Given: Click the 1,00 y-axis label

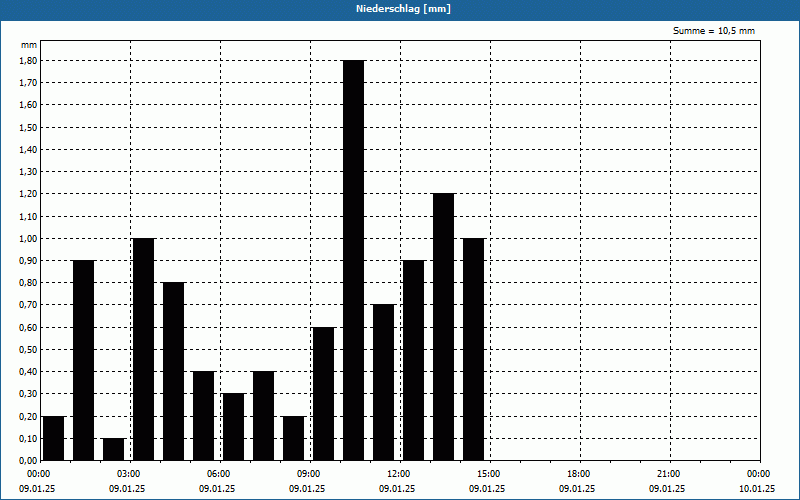Looking at the screenshot, I should 28,238.
